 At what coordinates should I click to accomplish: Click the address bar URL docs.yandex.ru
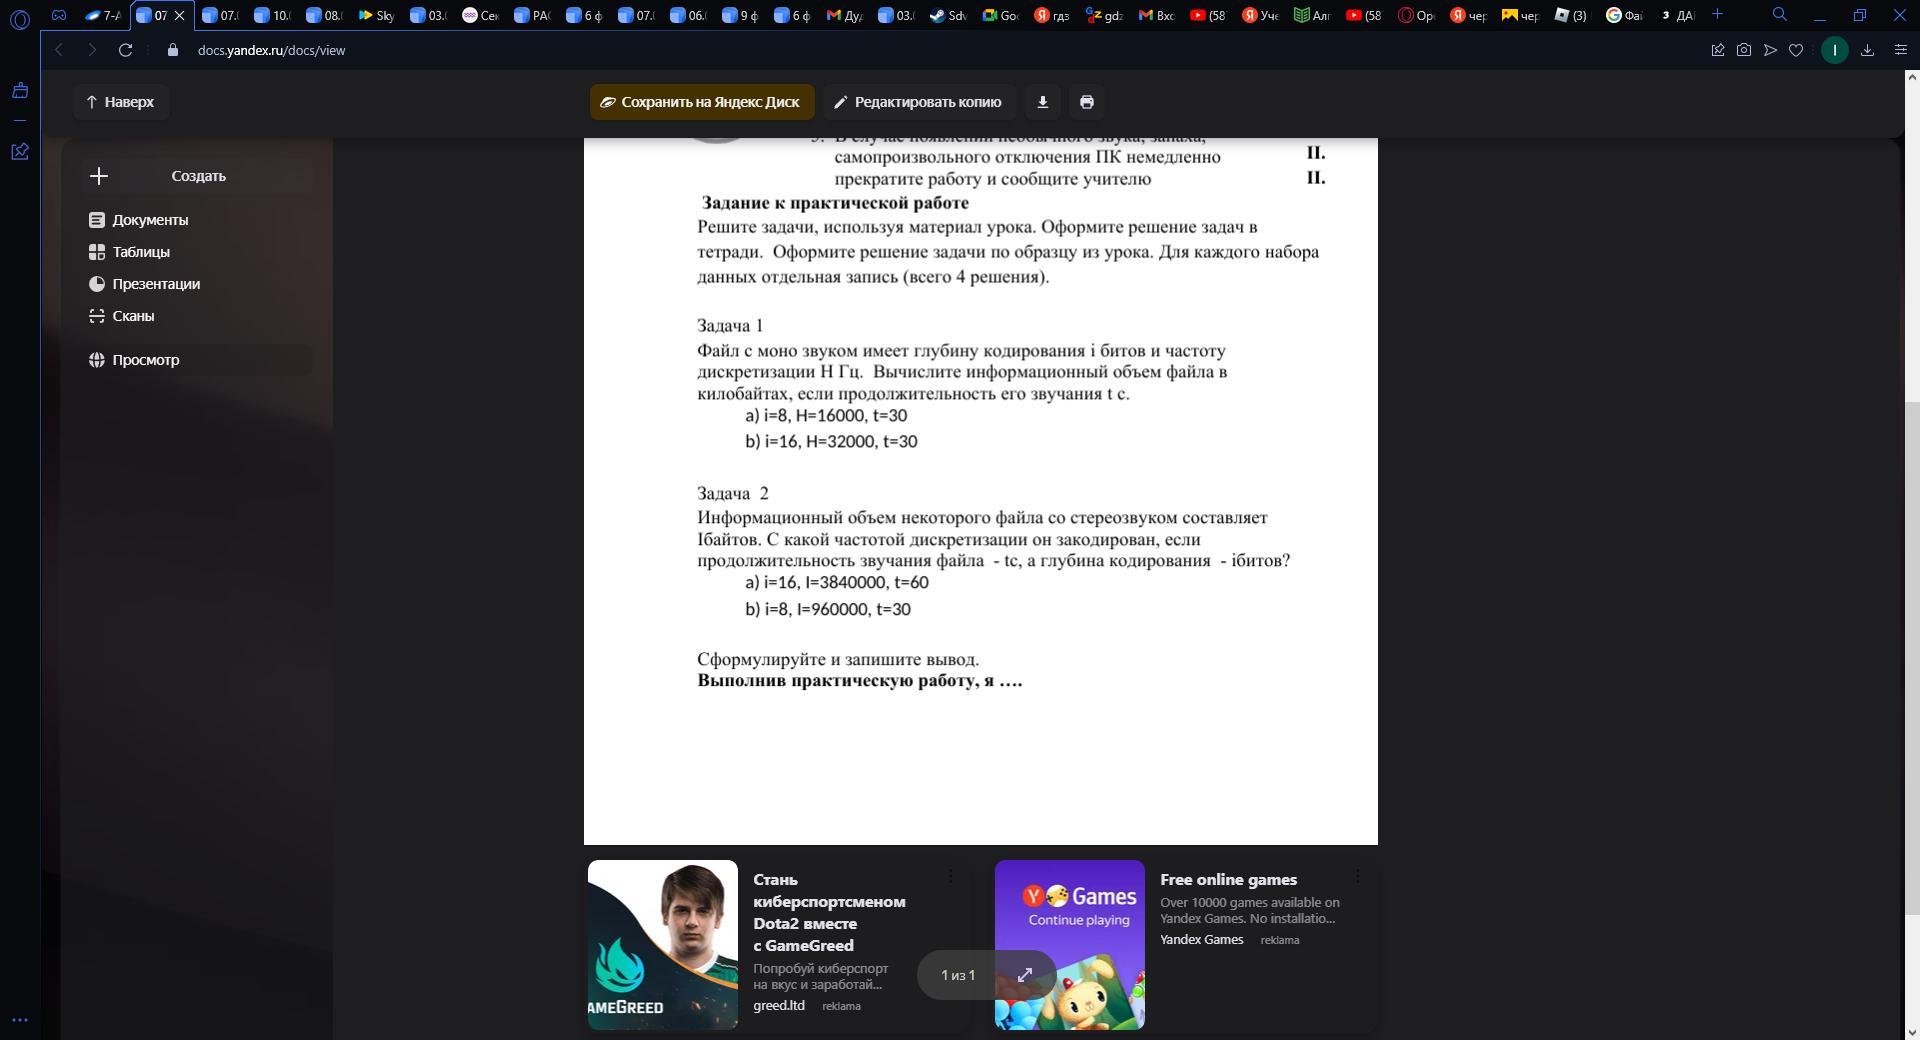pyautogui.click(x=271, y=50)
